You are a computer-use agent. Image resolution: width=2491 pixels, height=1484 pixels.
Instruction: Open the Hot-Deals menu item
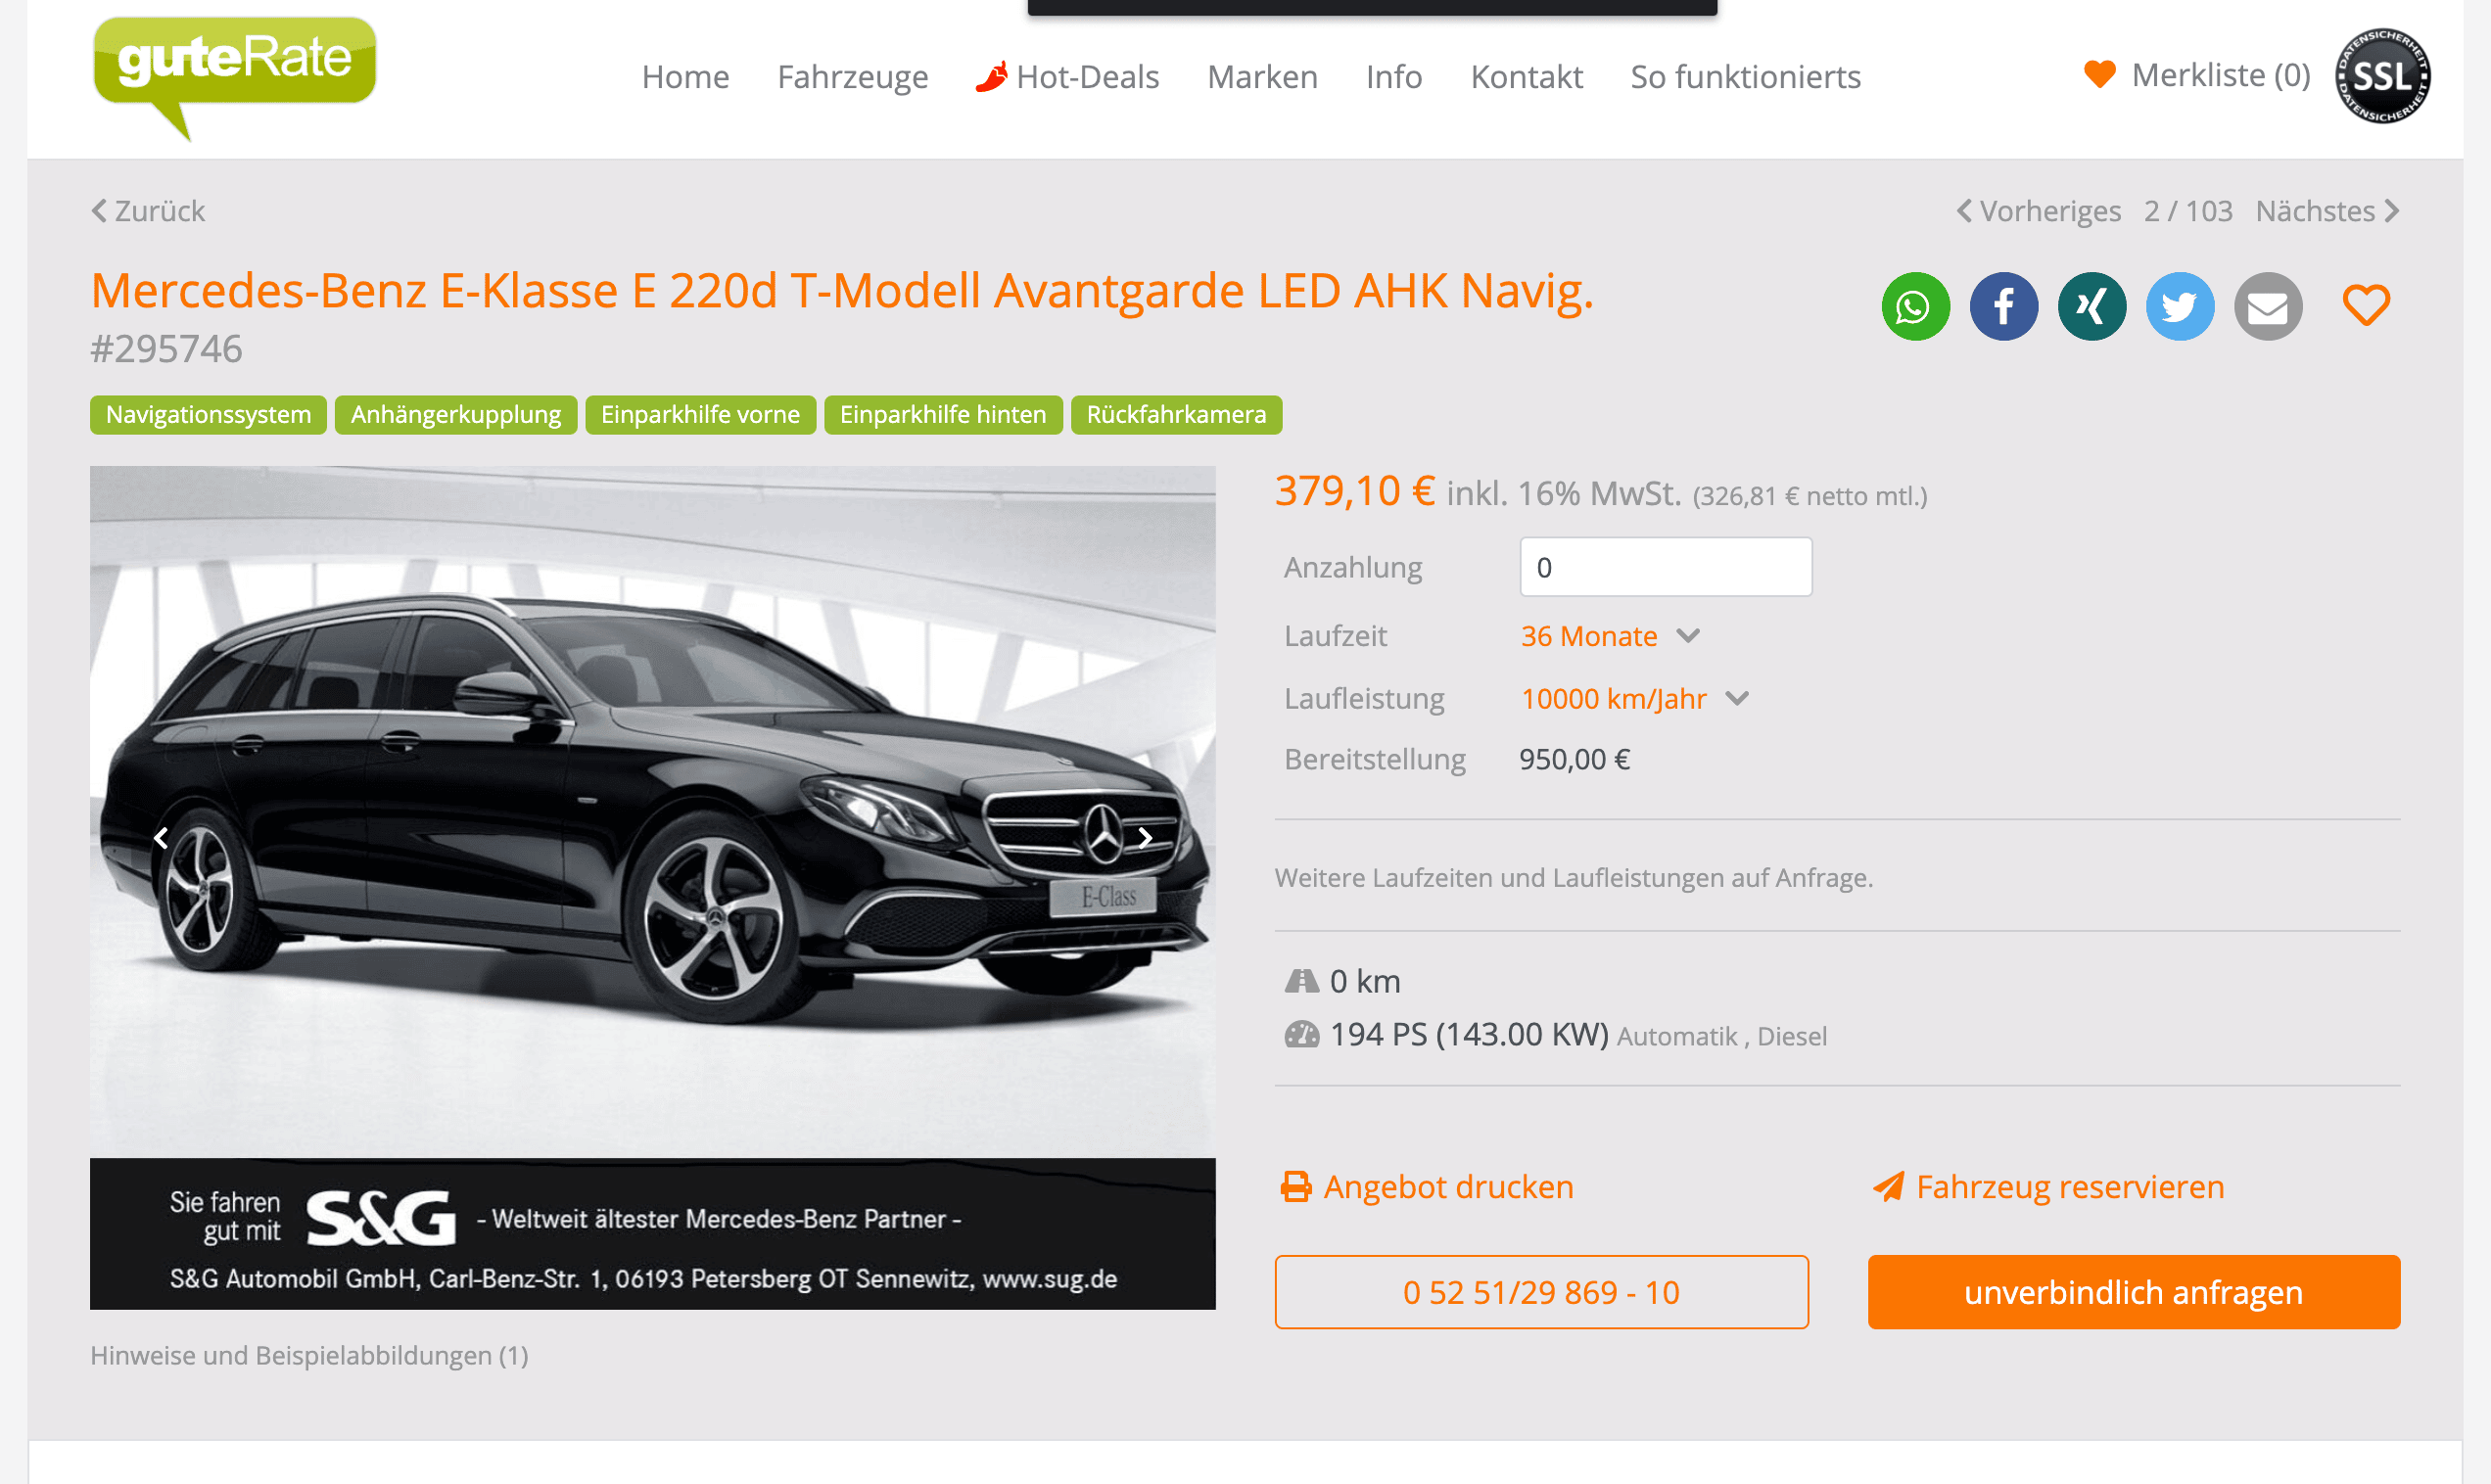coord(1068,77)
